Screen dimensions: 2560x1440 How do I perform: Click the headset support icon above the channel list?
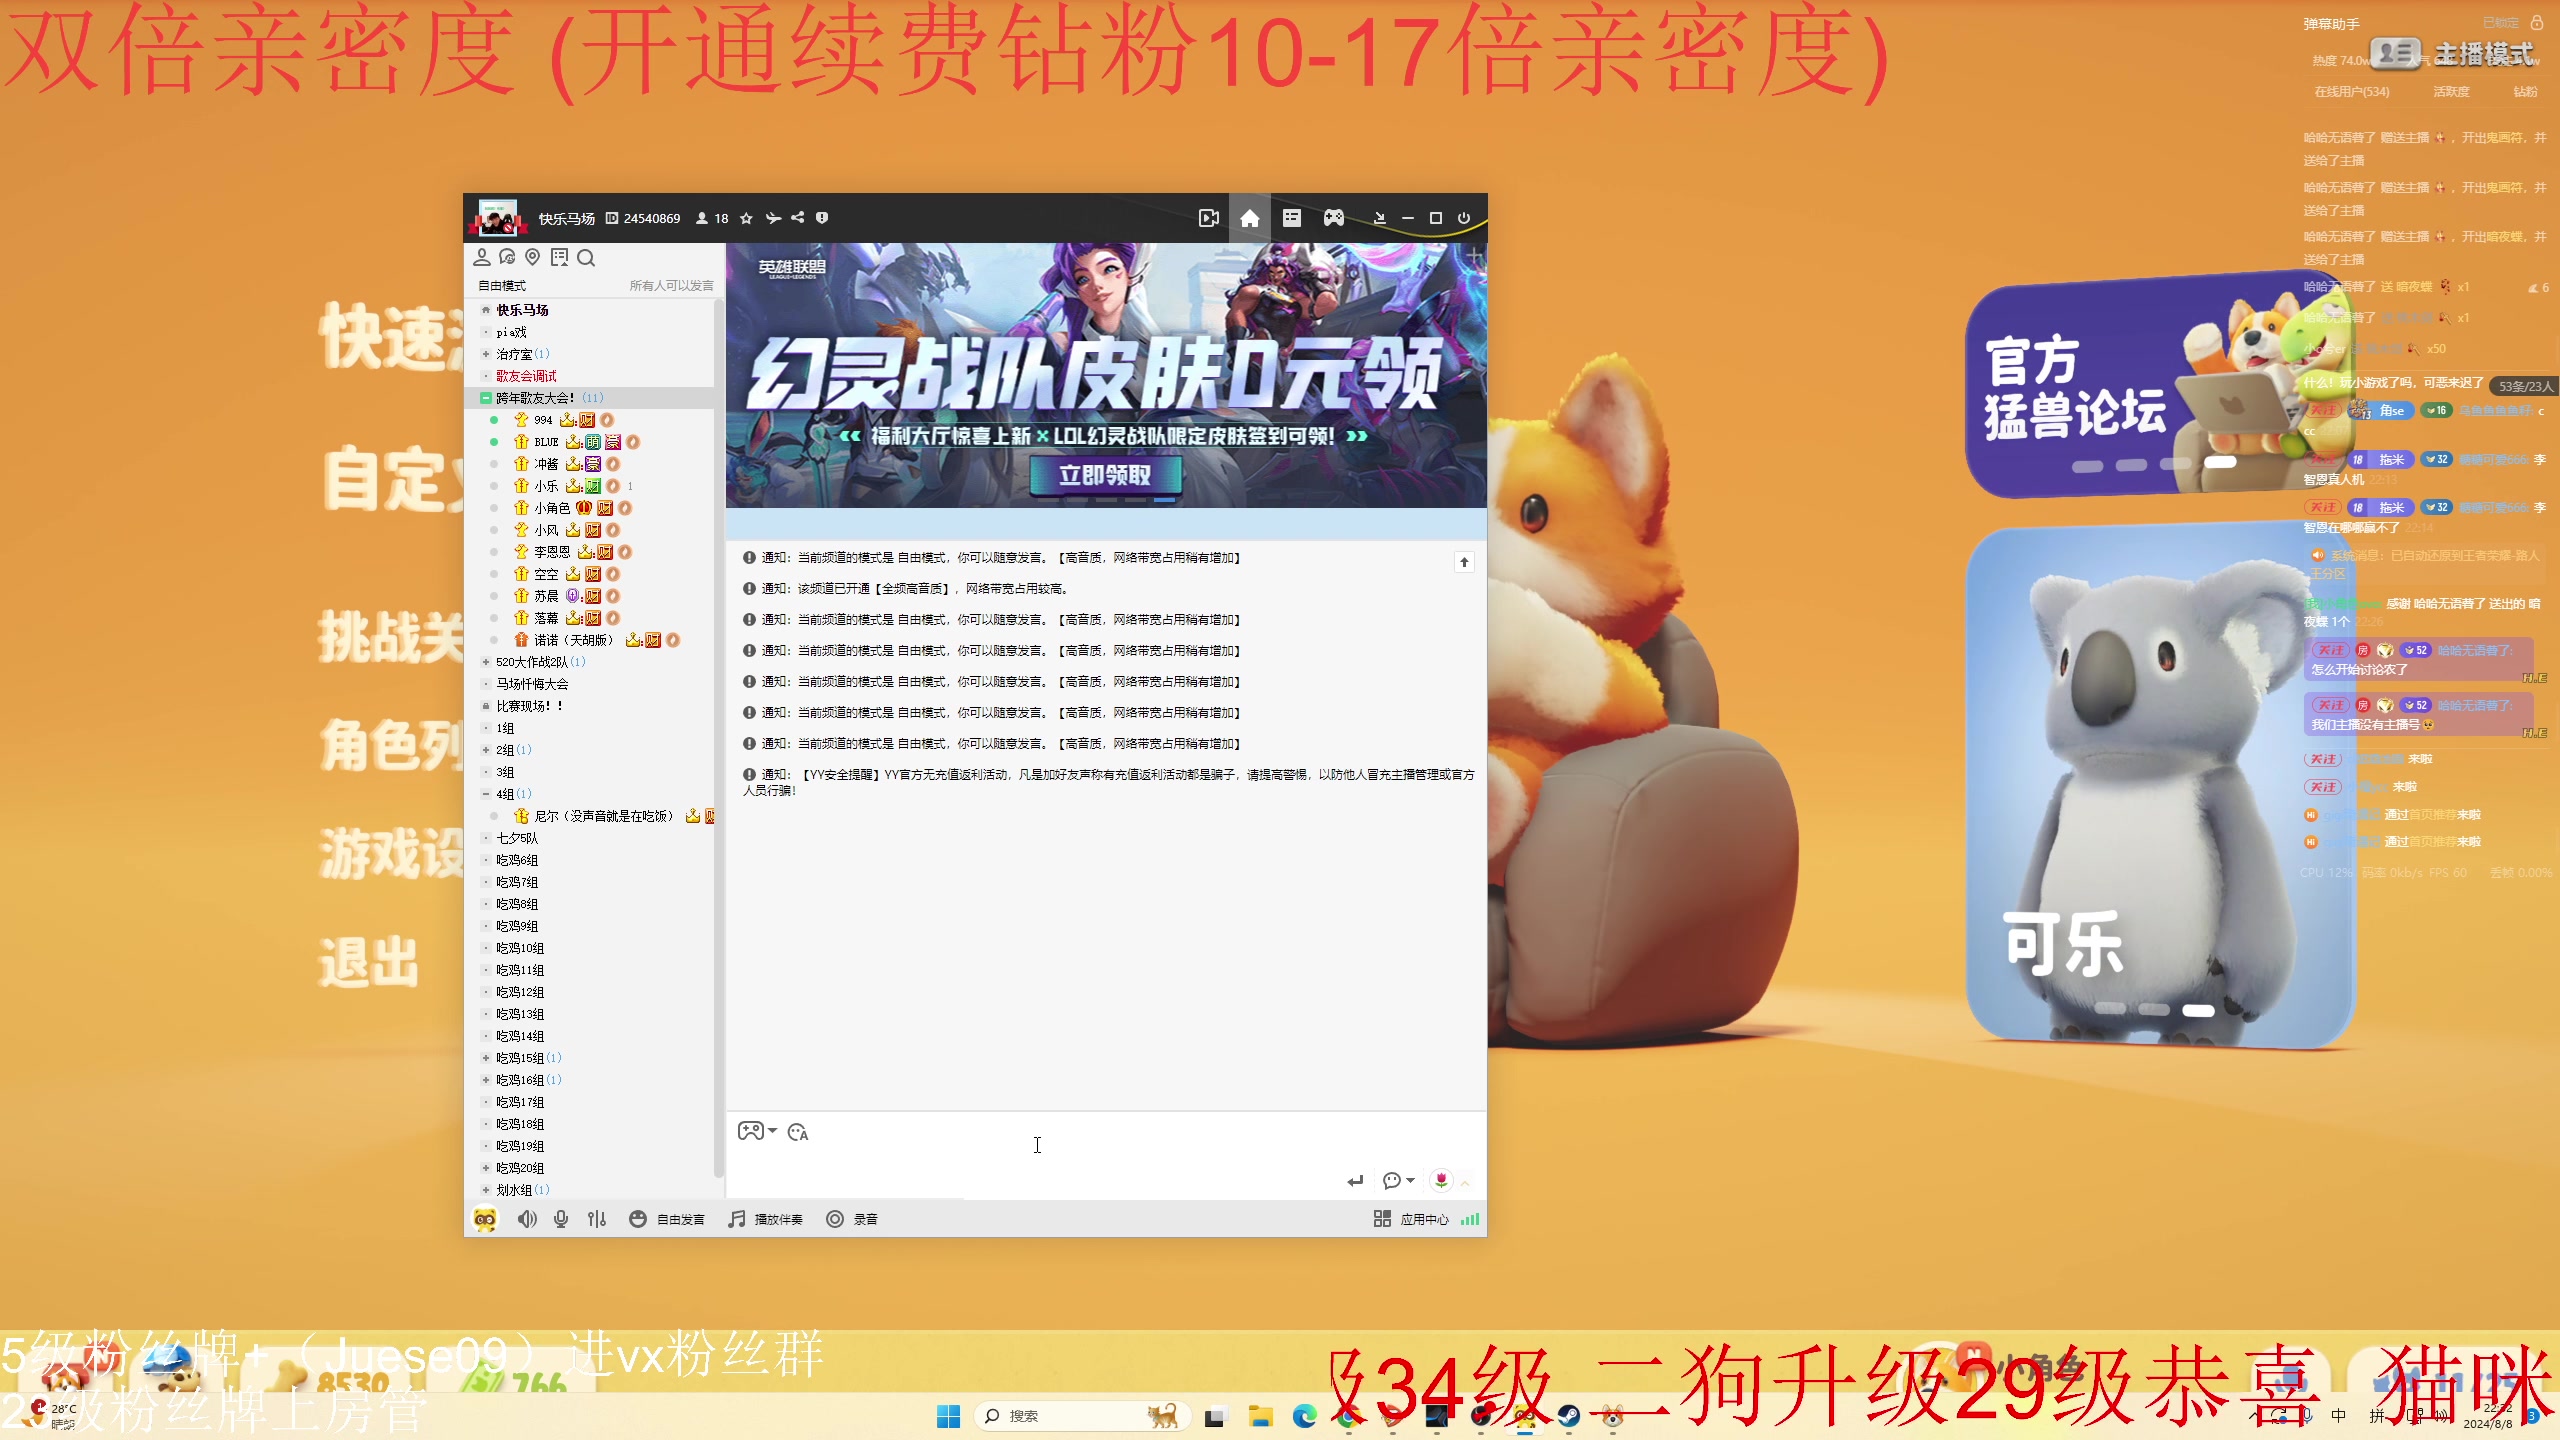pos(507,258)
